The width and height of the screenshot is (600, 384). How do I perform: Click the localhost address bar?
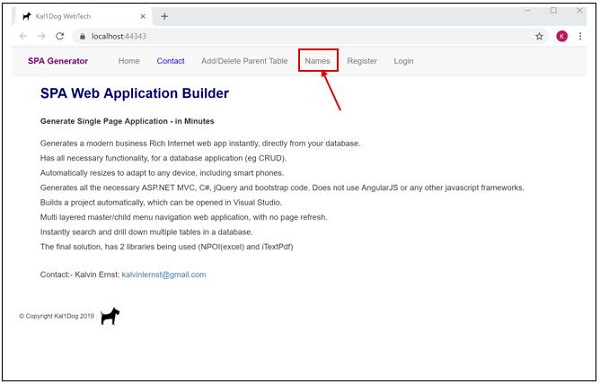[x=302, y=36]
